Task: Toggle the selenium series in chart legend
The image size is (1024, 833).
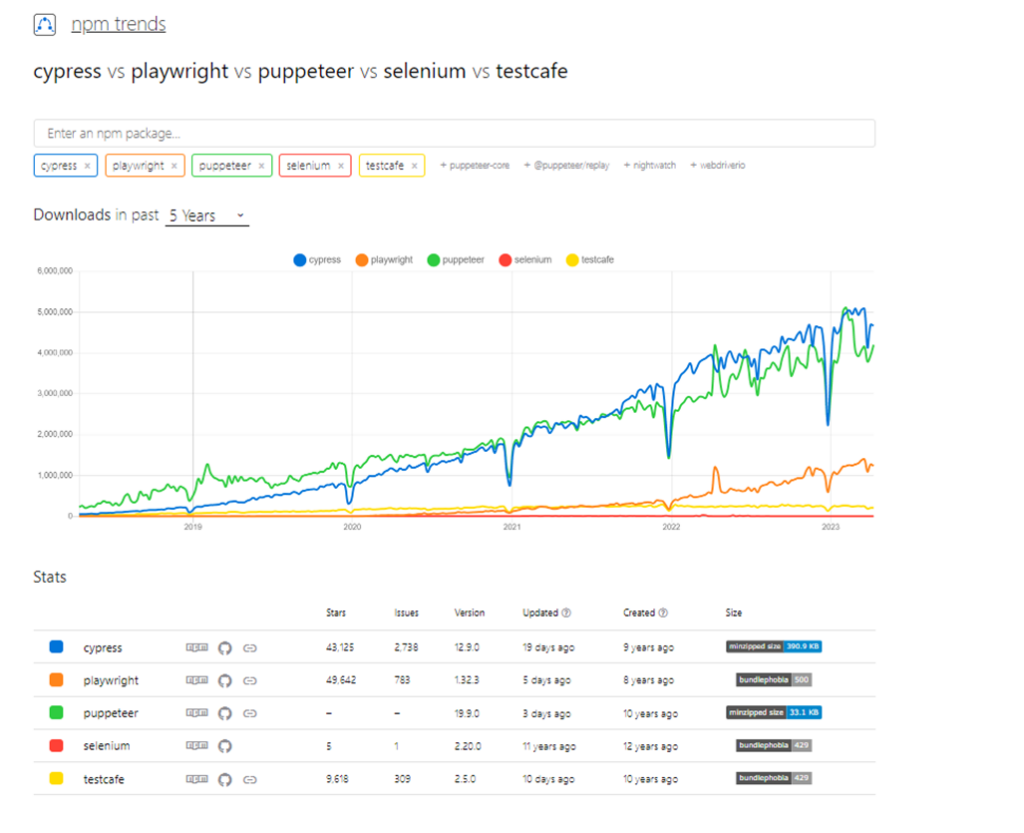Action: coord(525,260)
